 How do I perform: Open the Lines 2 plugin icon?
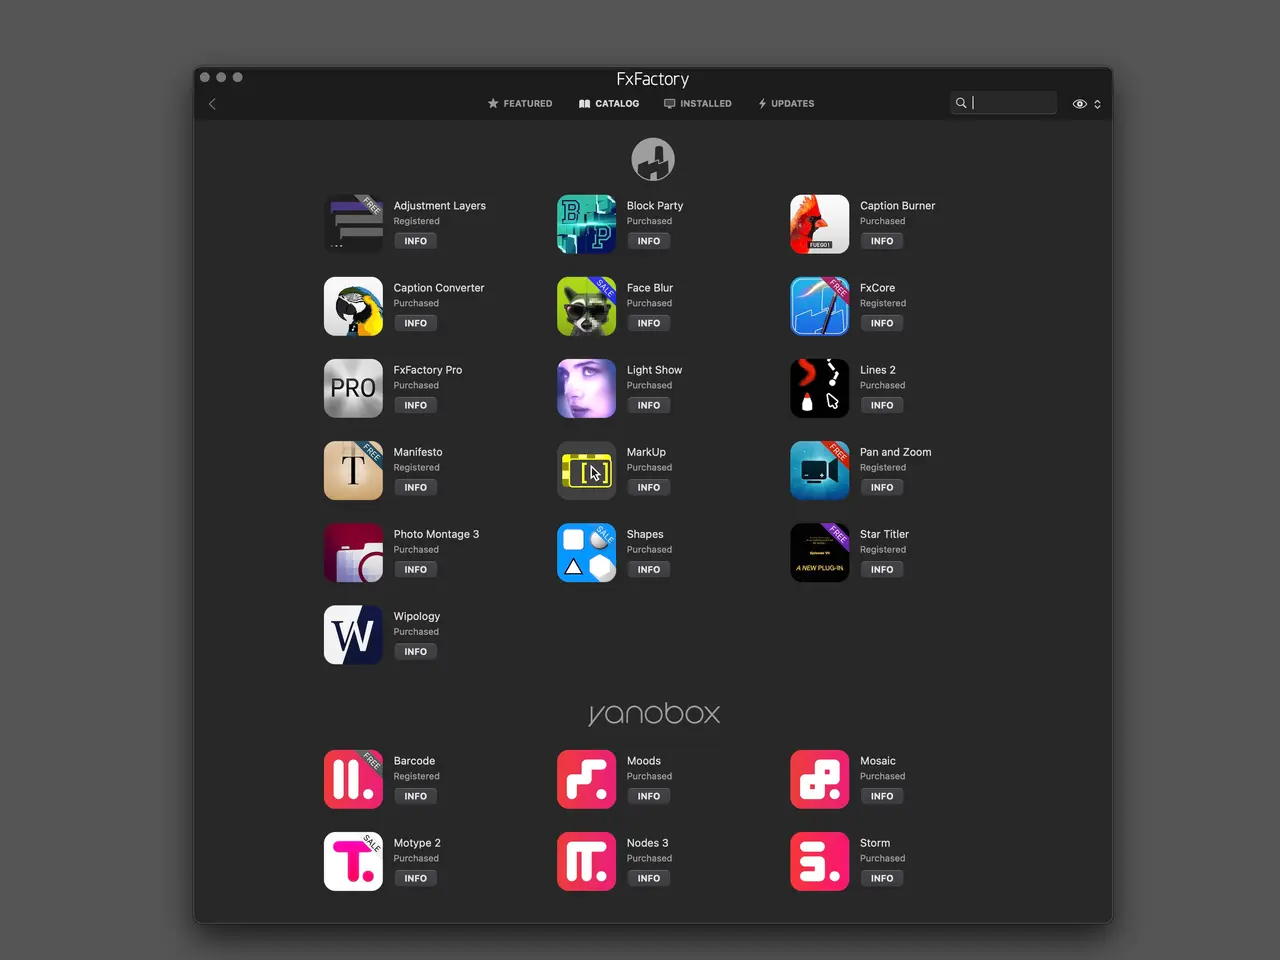click(819, 388)
